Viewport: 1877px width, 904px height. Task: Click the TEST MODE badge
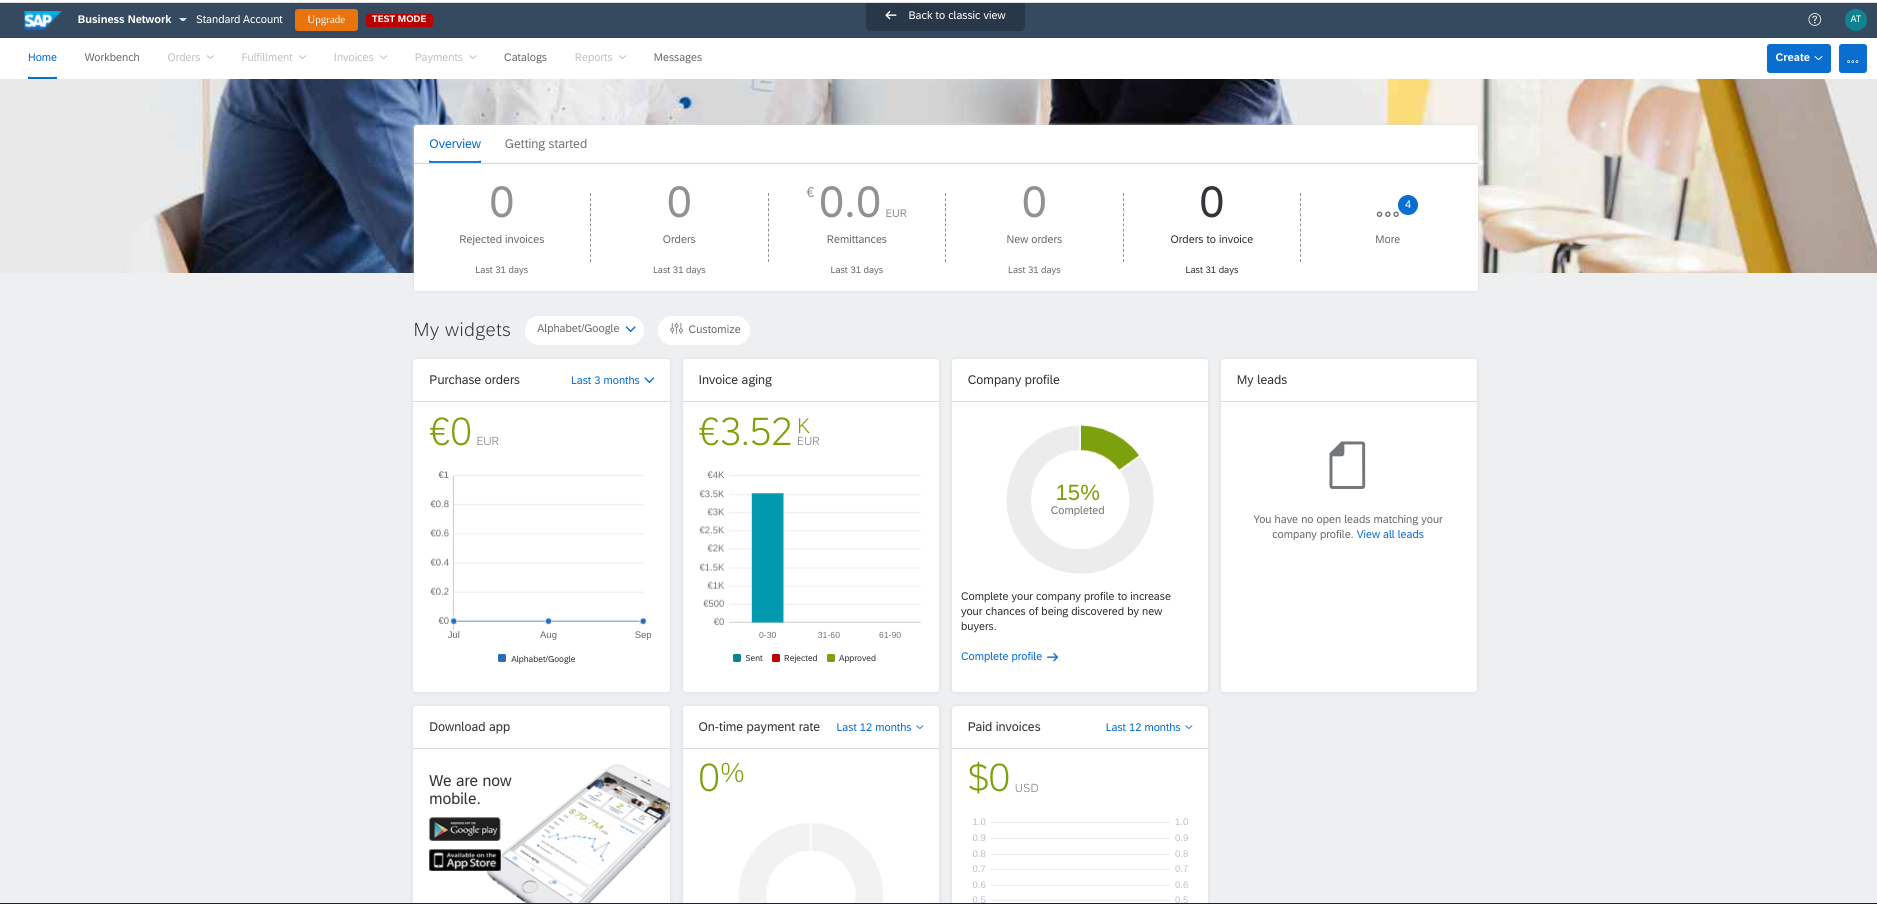(399, 19)
